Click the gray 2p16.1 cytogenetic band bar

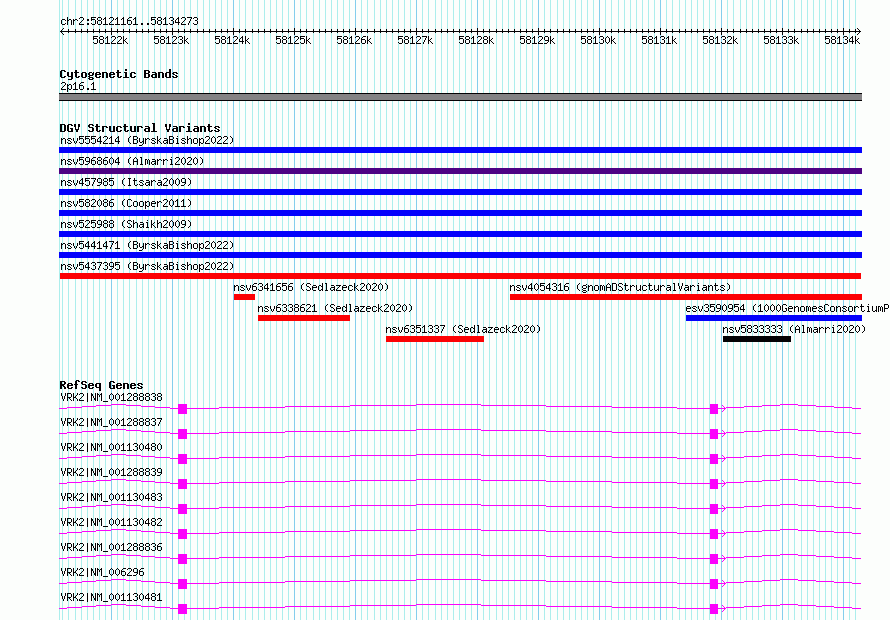tap(460, 97)
